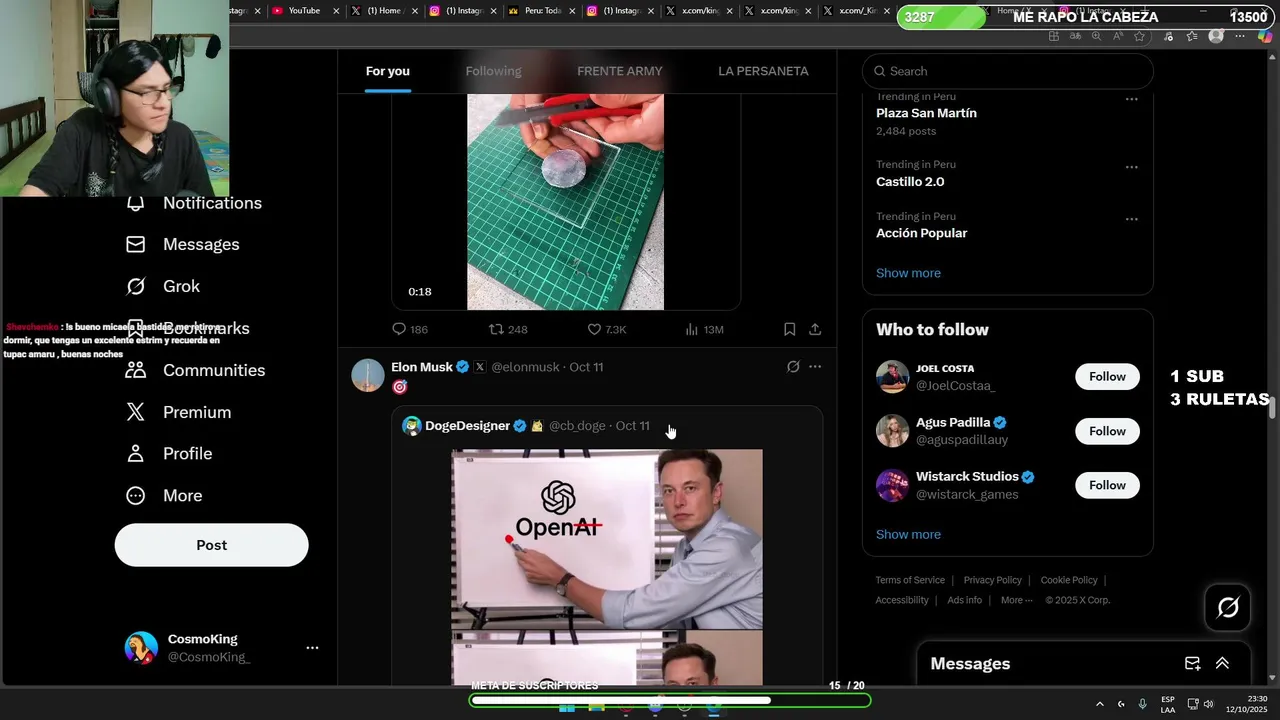The height and width of the screenshot is (720, 1280).
Task: Like the video post with 7.3K likes
Action: (607, 329)
